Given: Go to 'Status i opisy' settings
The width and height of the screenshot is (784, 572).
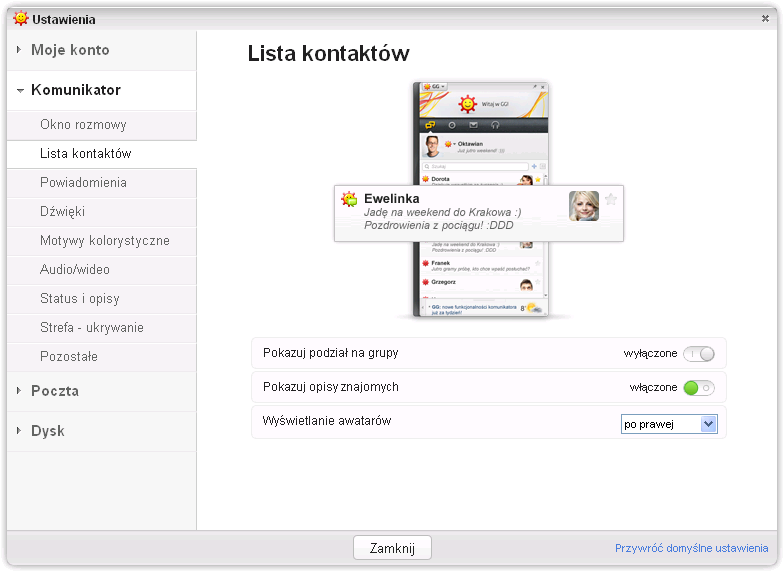Looking at the screenshot, I should pos(102,299).
